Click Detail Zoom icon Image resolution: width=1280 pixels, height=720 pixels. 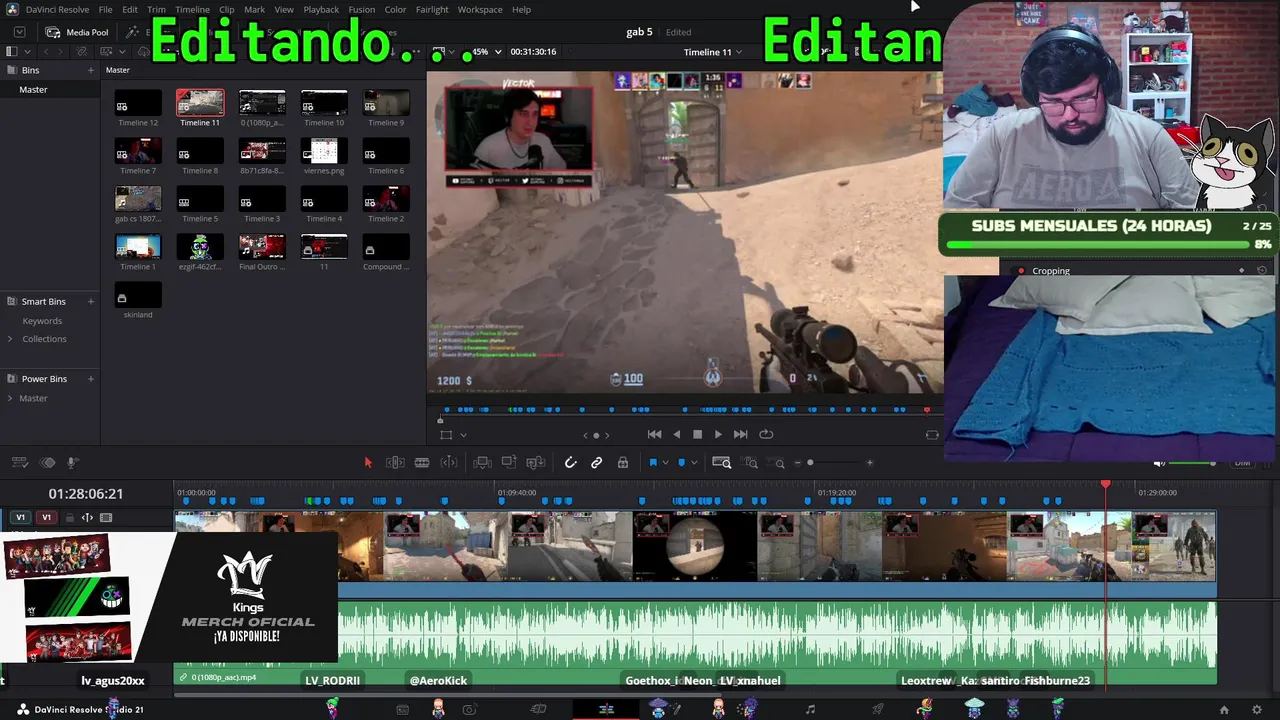751,462
